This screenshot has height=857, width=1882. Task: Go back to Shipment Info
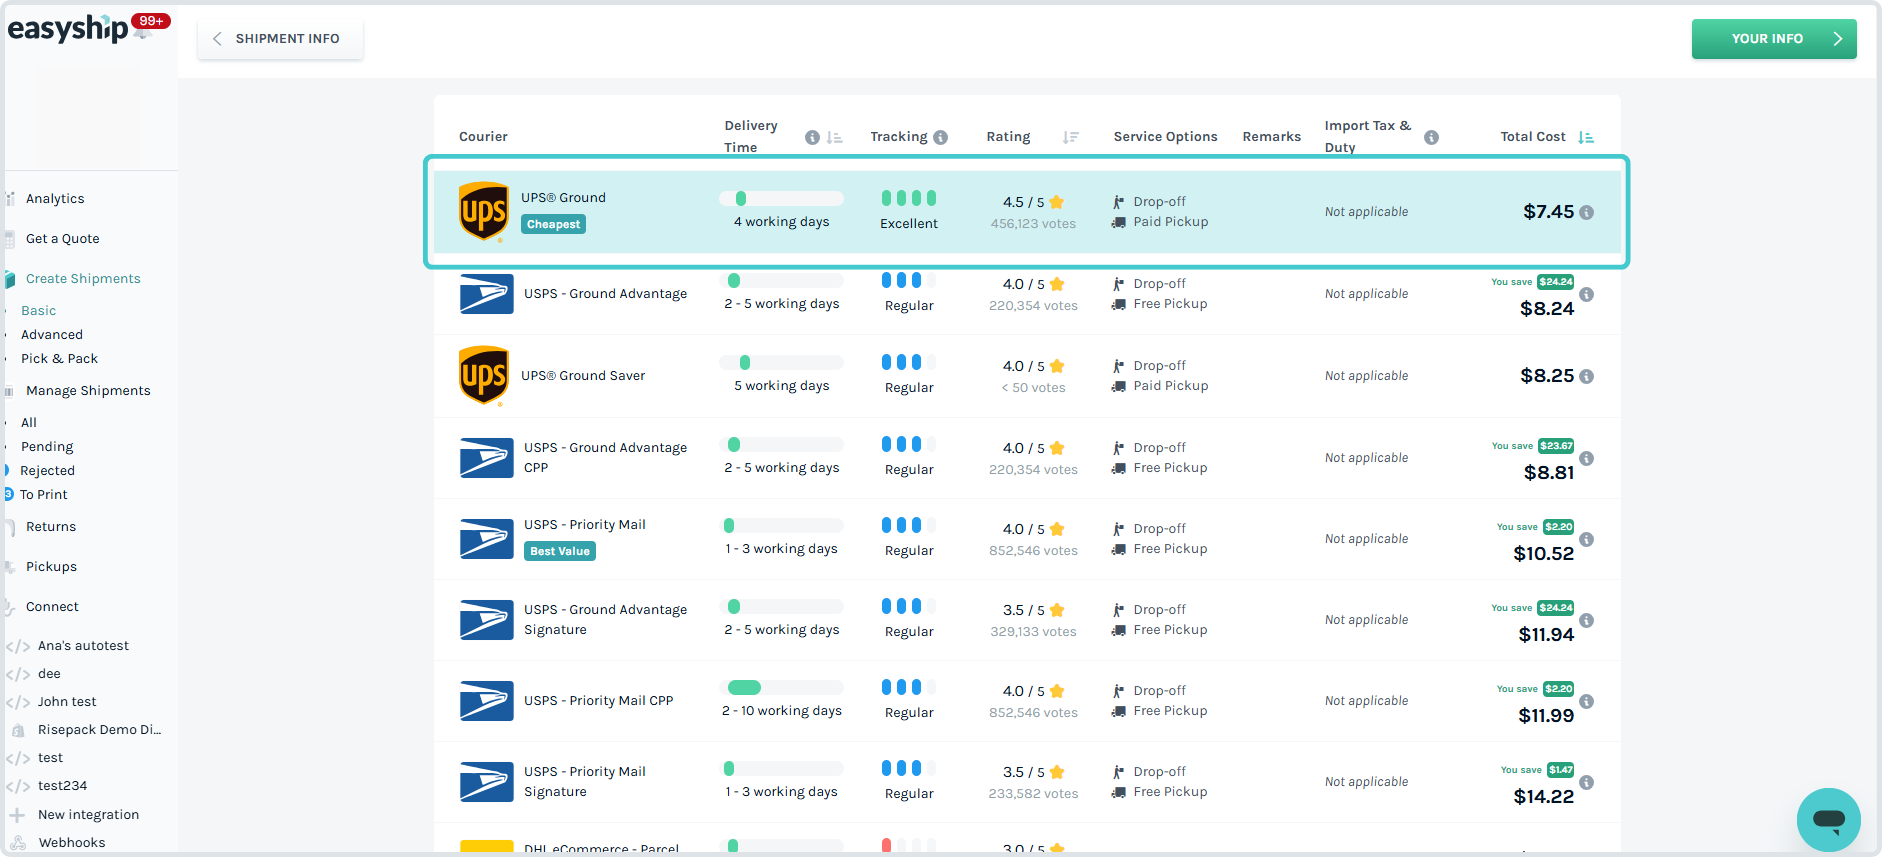280,39
